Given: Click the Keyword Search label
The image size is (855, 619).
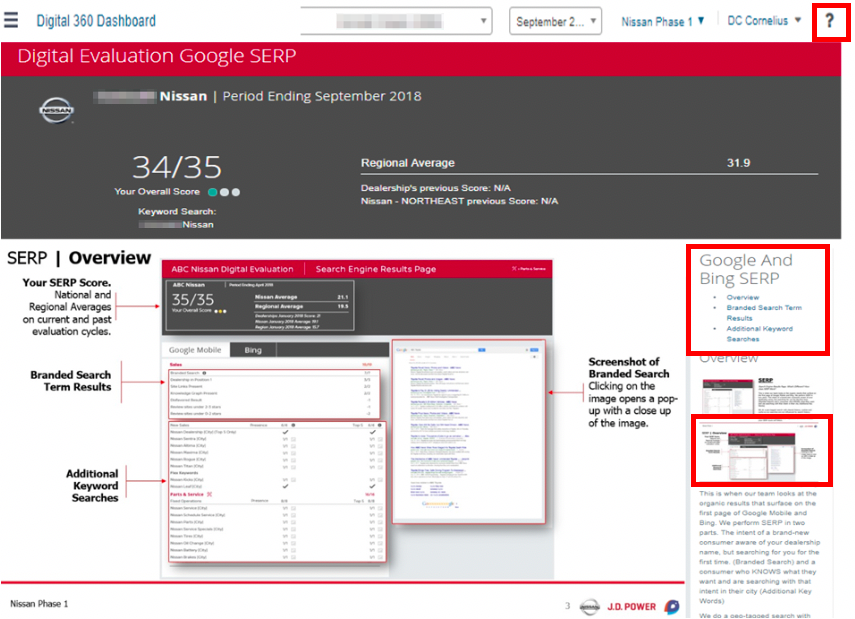Looking at the screenshot, I should 177,211.
